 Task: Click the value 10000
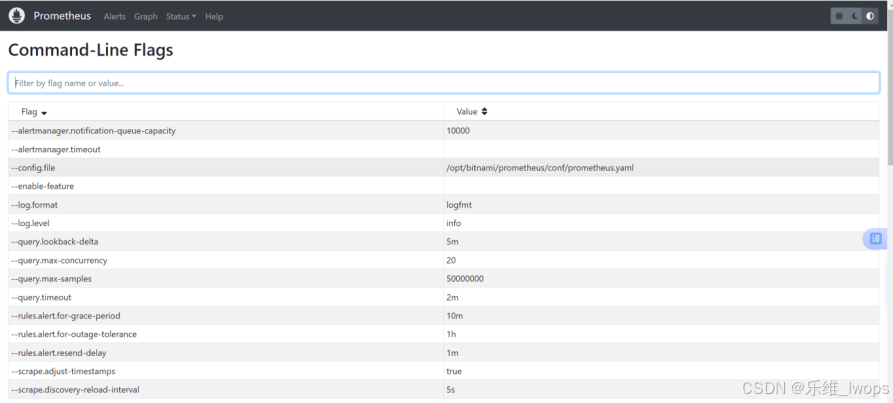[458, 131]
